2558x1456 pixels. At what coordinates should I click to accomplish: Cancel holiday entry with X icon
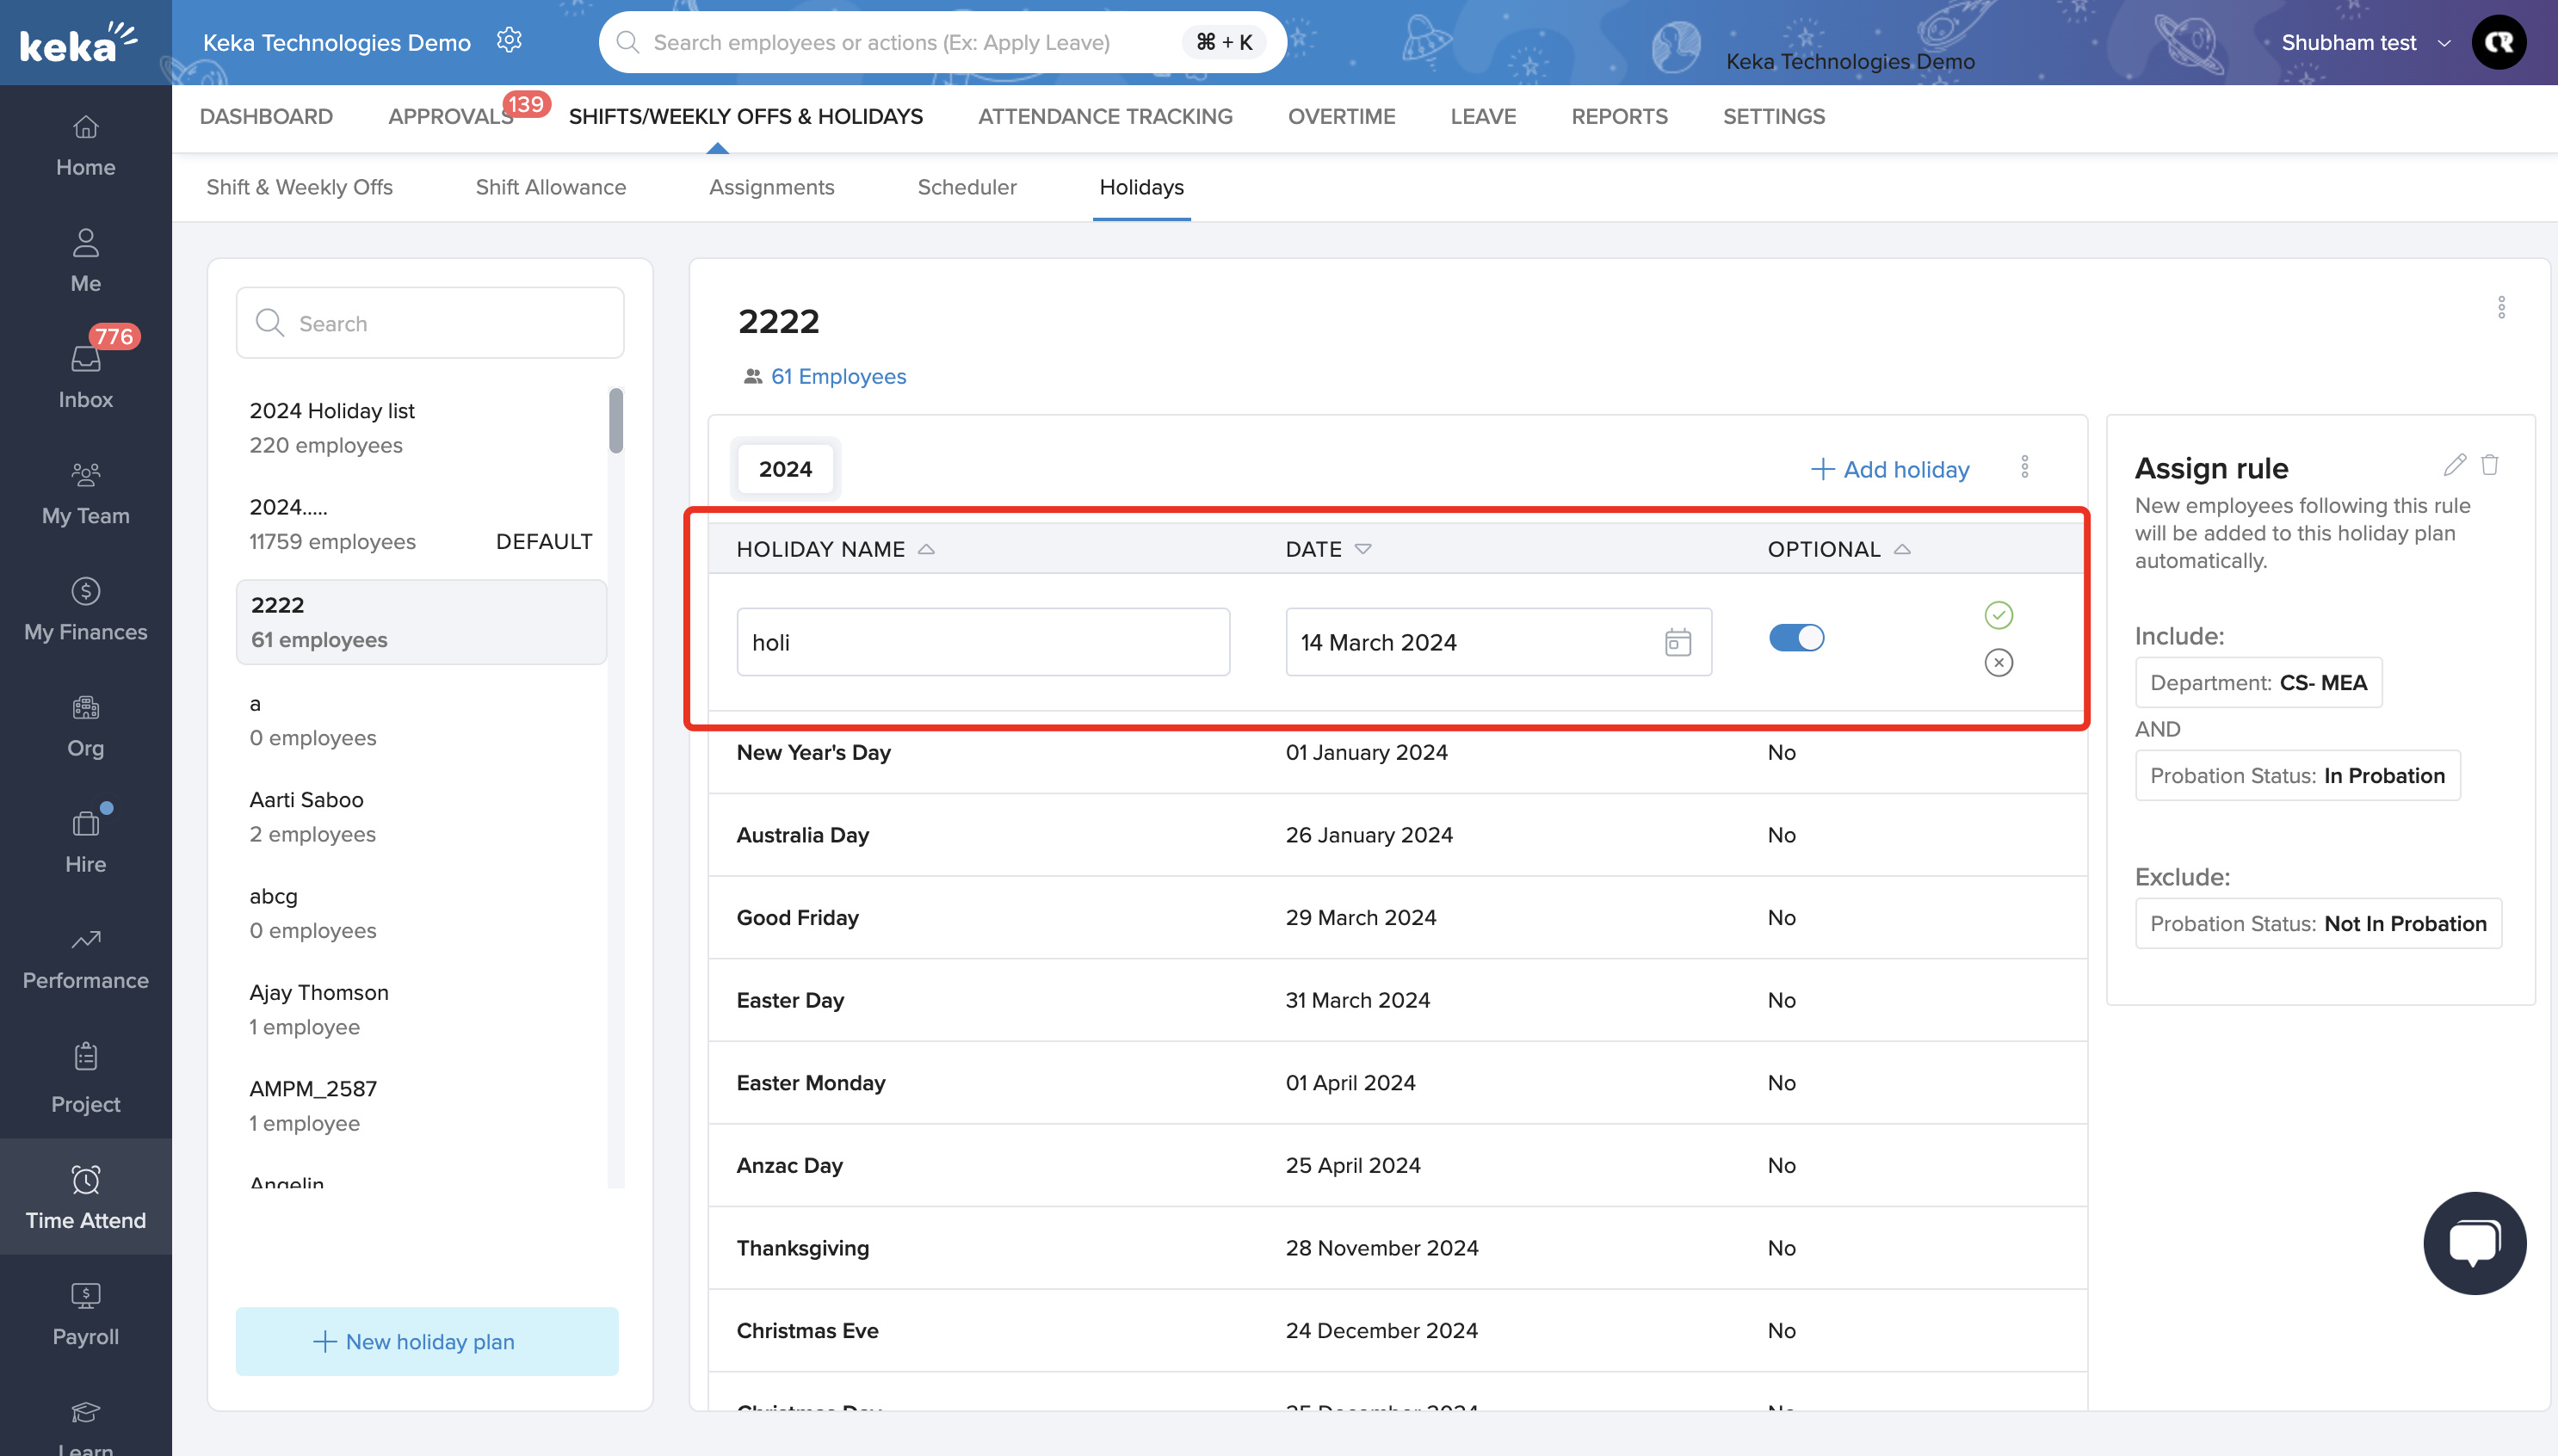pyautogui.click(x=1998, y=662)
